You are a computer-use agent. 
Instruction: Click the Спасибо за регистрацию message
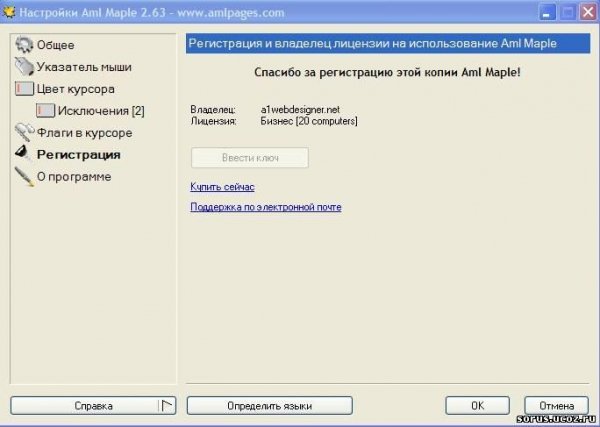pos(387,72)
